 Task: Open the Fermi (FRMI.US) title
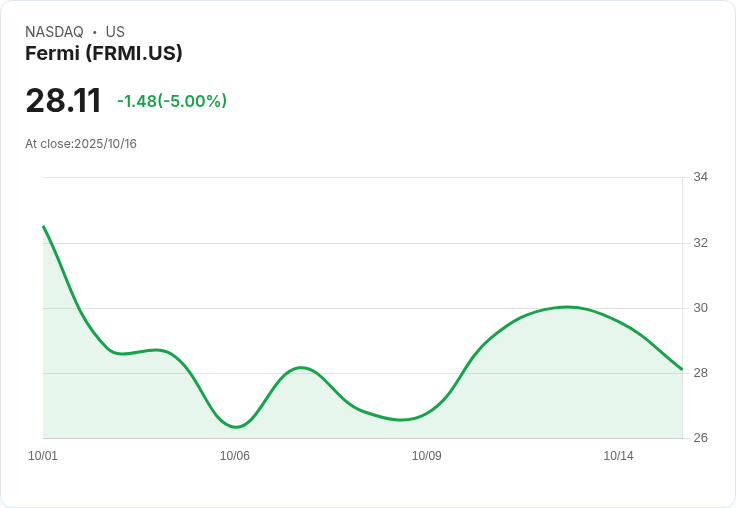pos(104,54)
